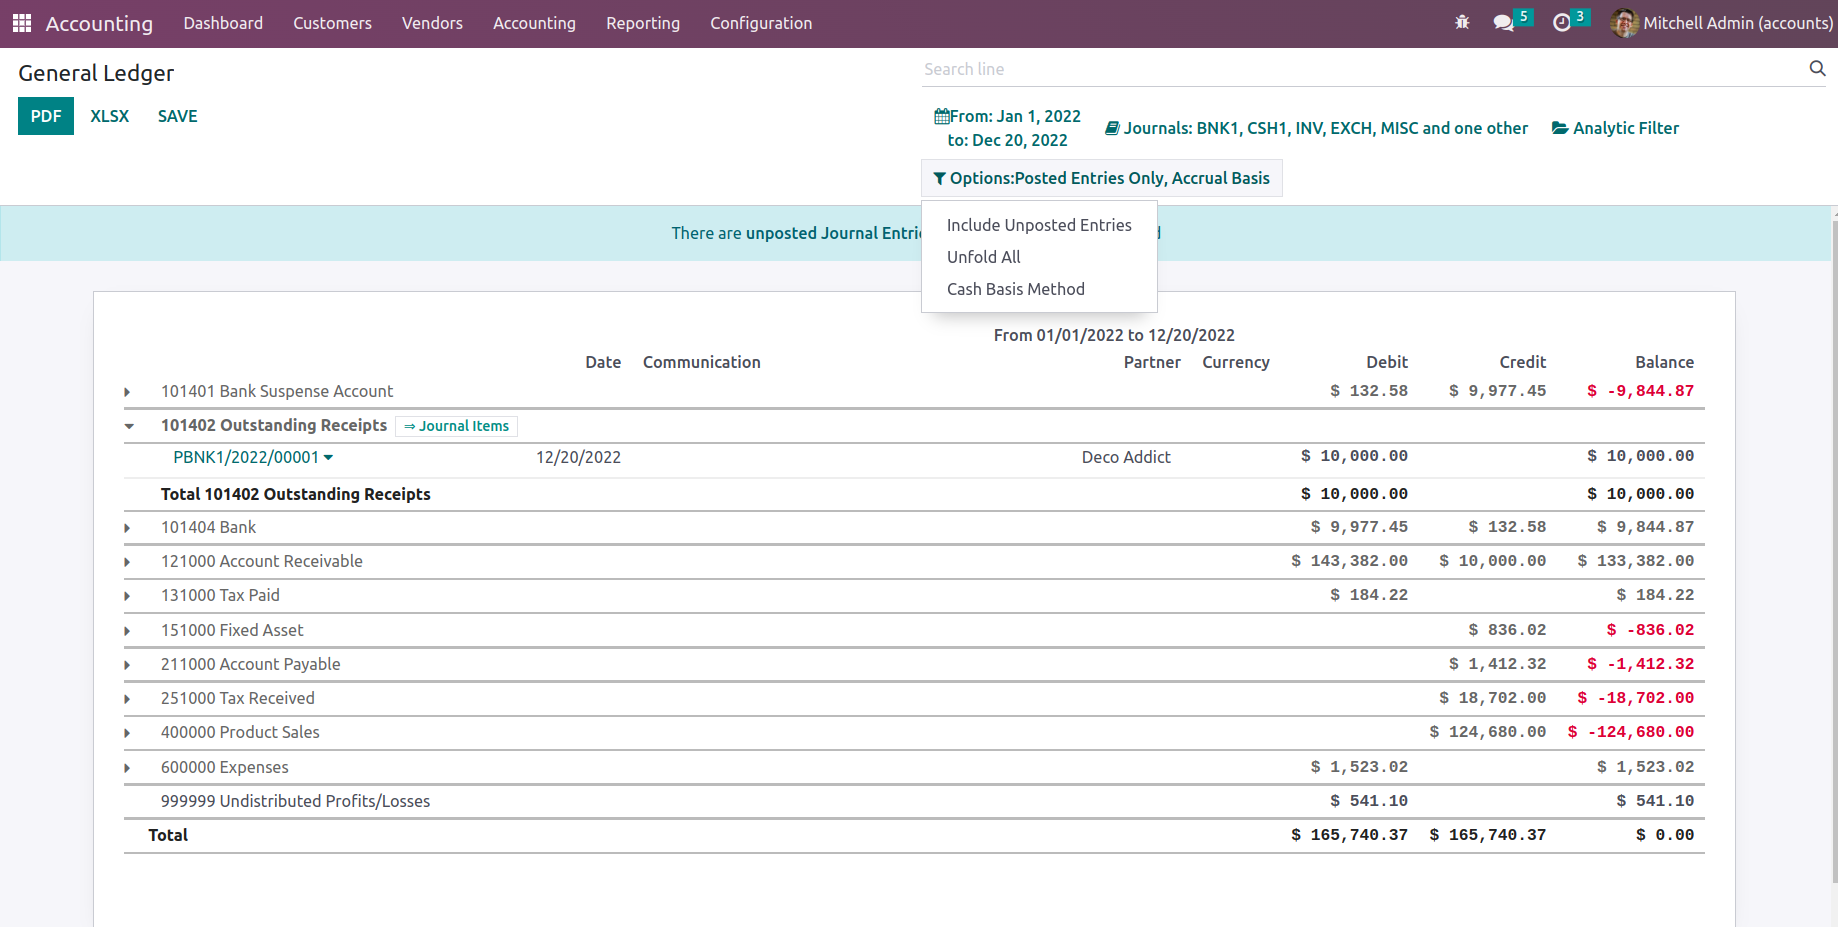Open the Dashboard menu

(223, 23)
